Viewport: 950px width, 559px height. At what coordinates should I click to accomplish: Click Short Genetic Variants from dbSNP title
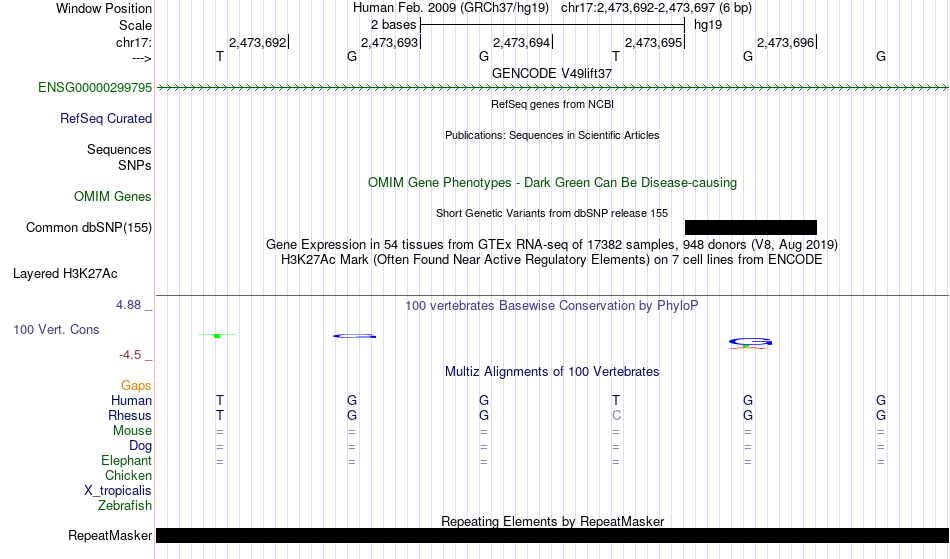point(552,213)
